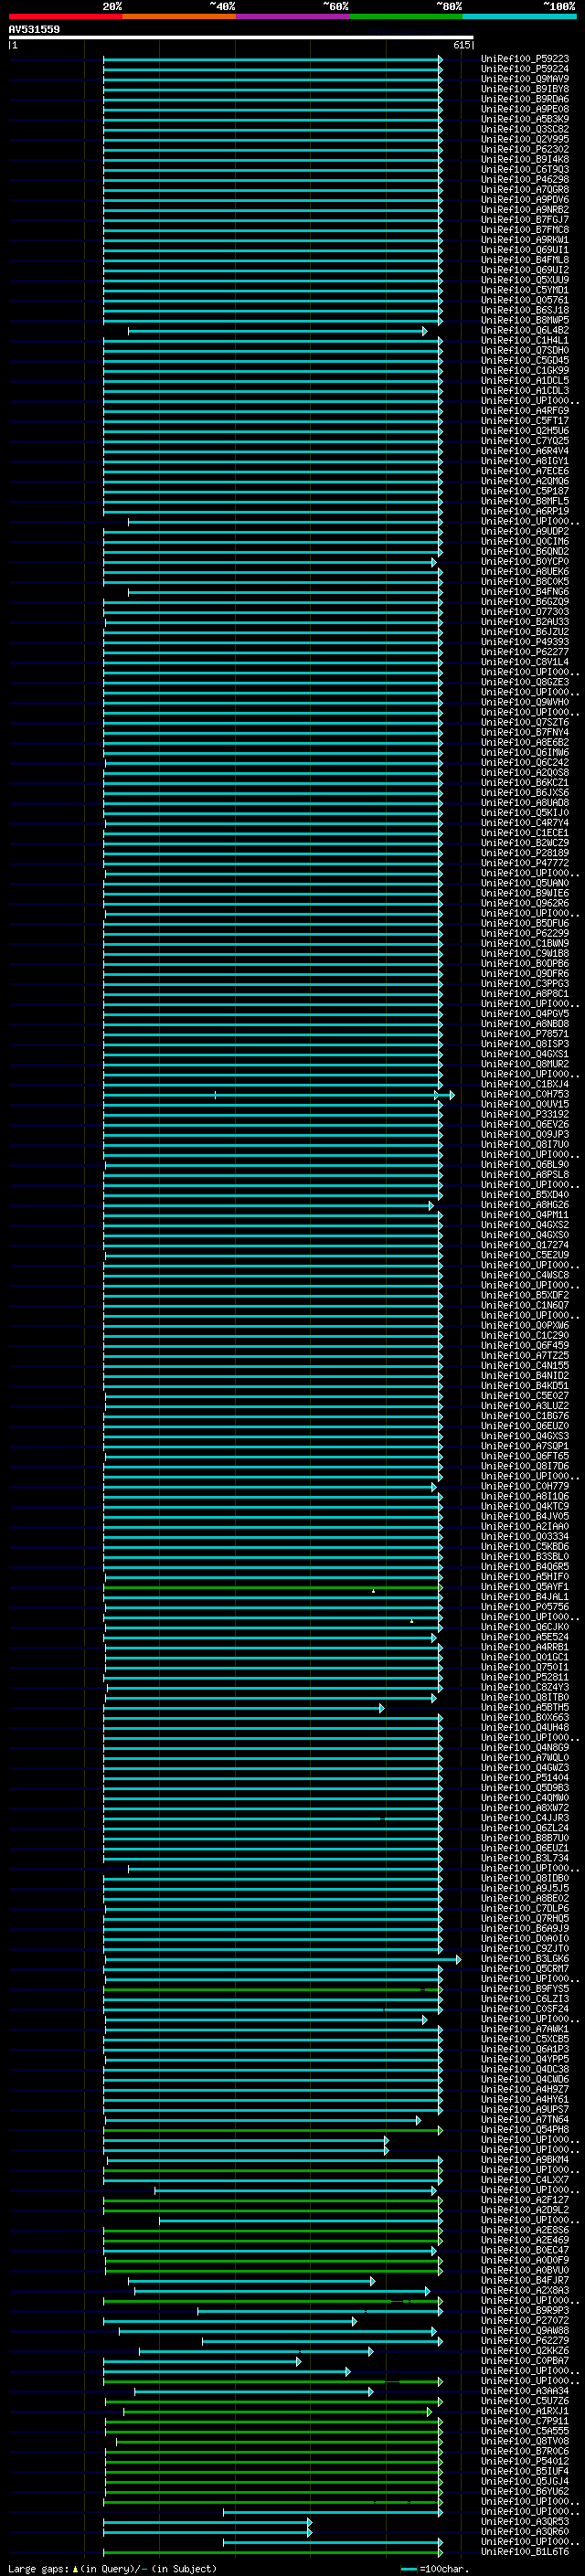Open hit UniRef100_B9IBY8
This screenshot has width=585, height=2576.
[525, 89]
